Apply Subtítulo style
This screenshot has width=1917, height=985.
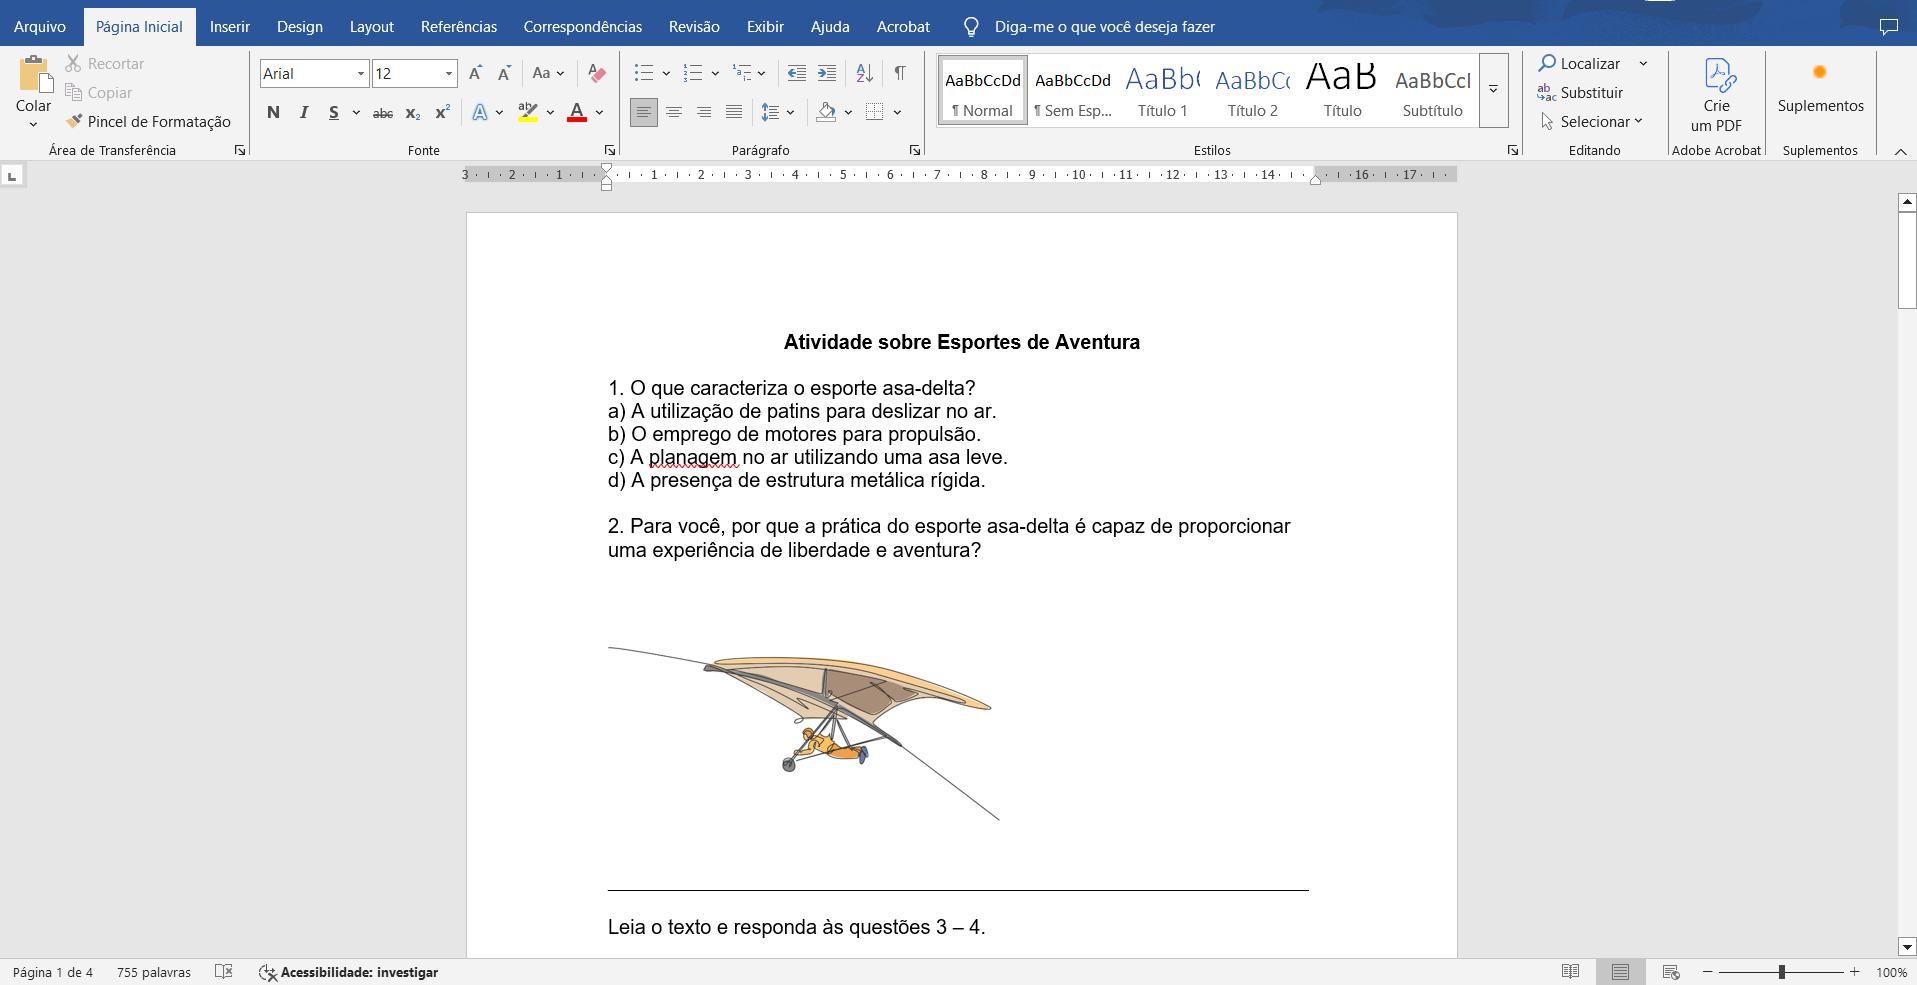[1433, 91]
